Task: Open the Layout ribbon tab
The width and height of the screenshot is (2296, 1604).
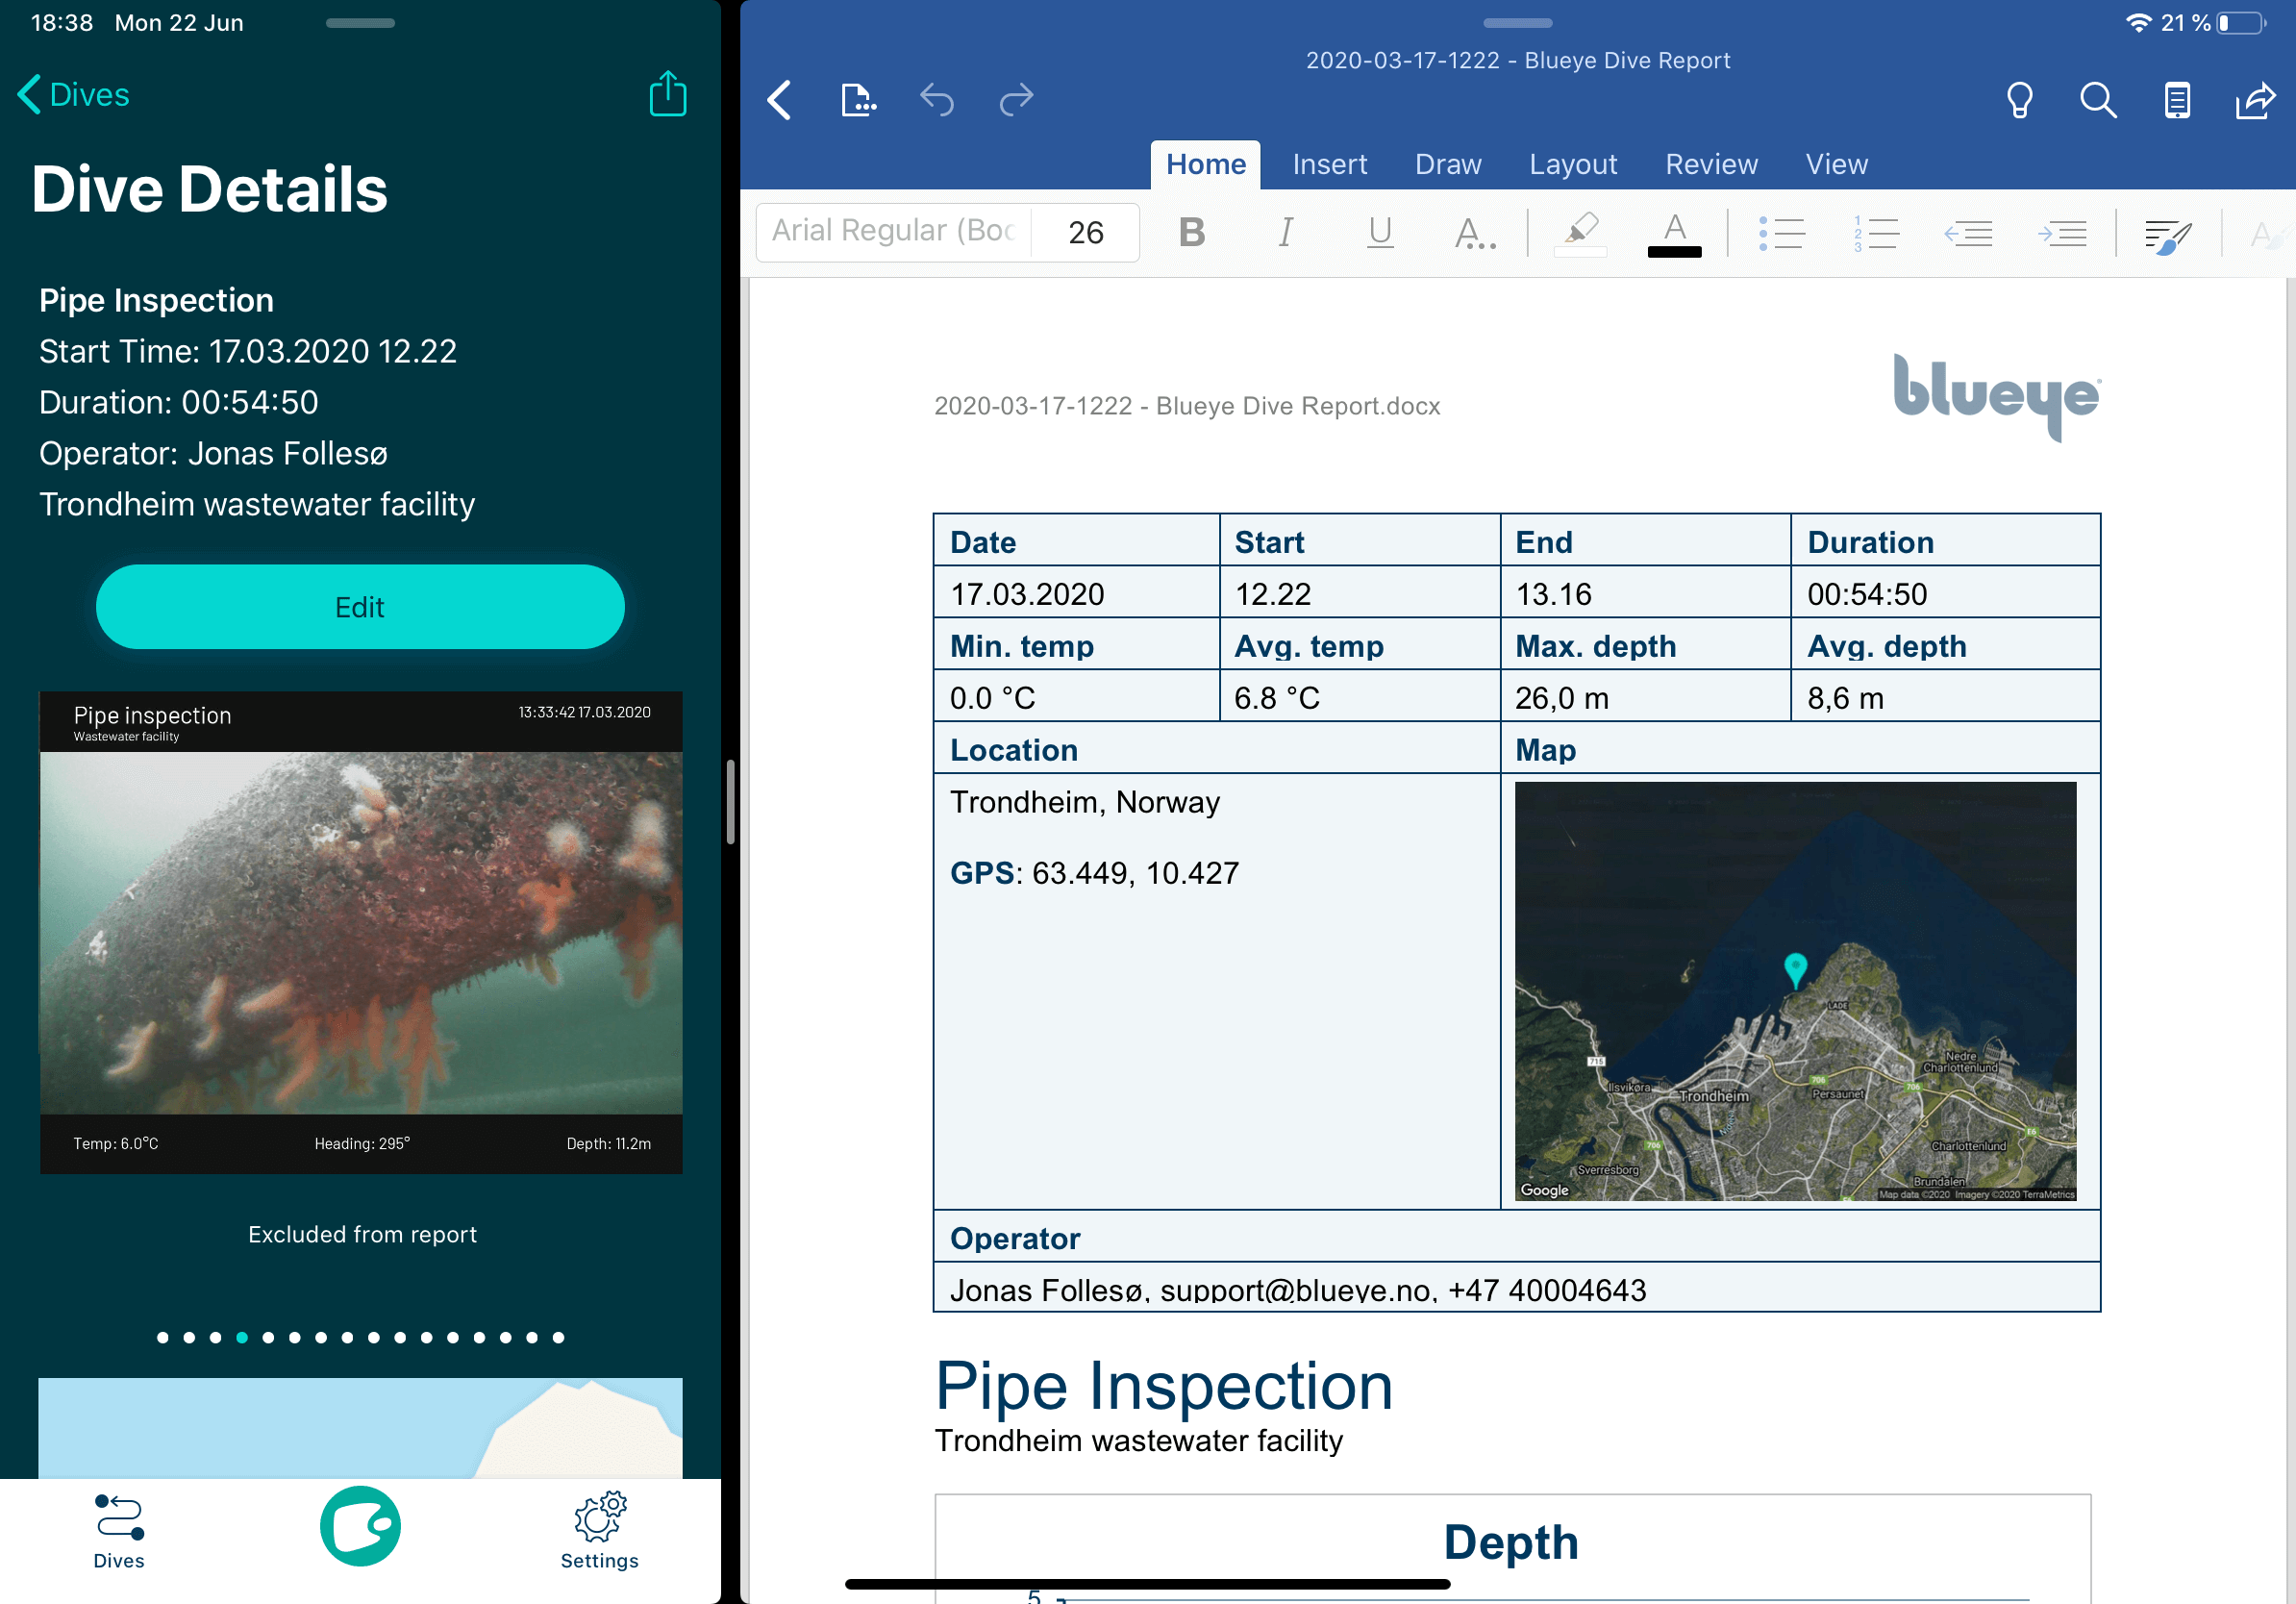Action: 1572,164
